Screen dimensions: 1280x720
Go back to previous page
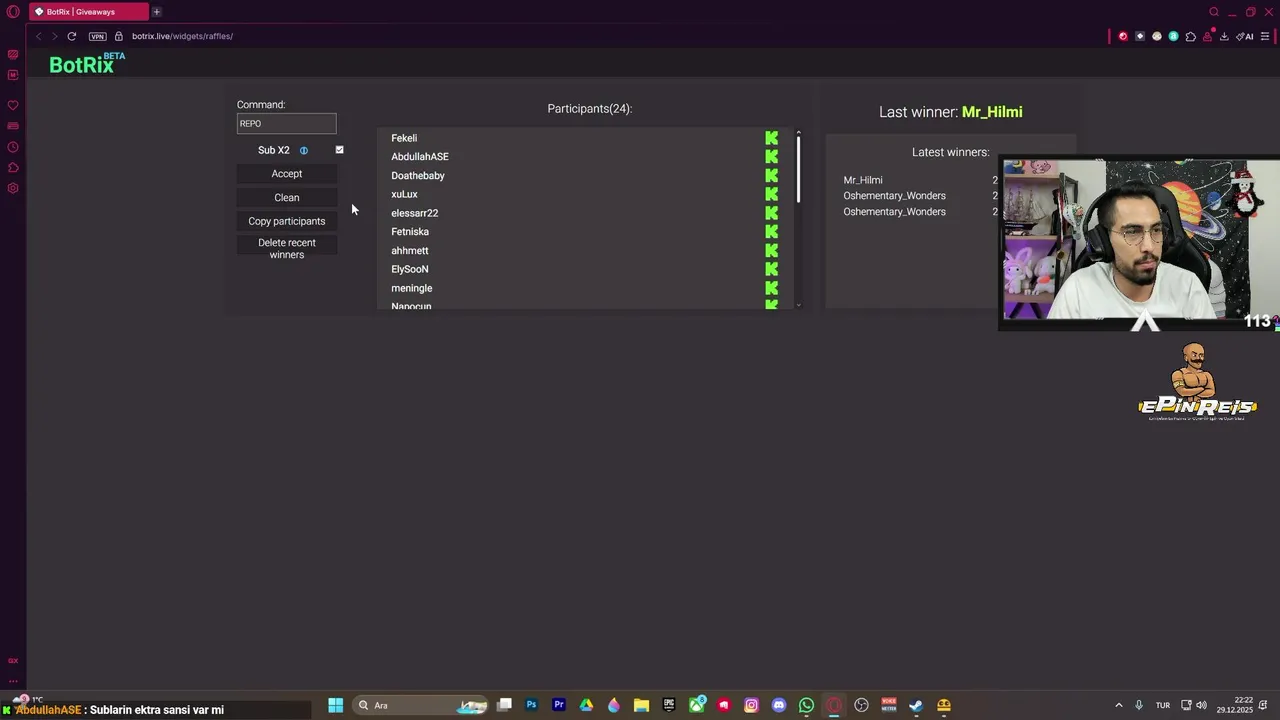(x=39, y=36)
